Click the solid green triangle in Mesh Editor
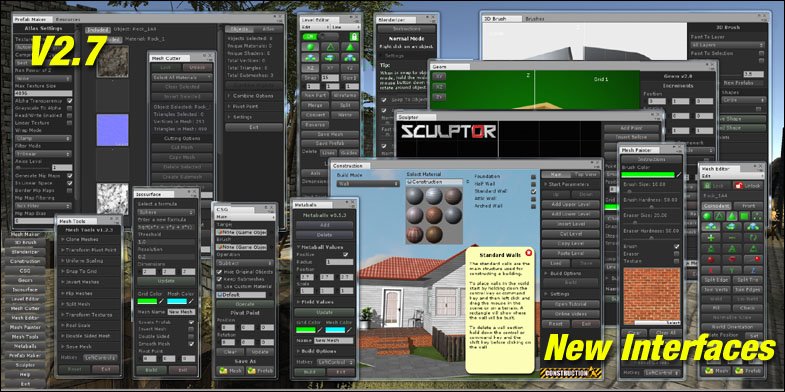 (x=732, y=216)
